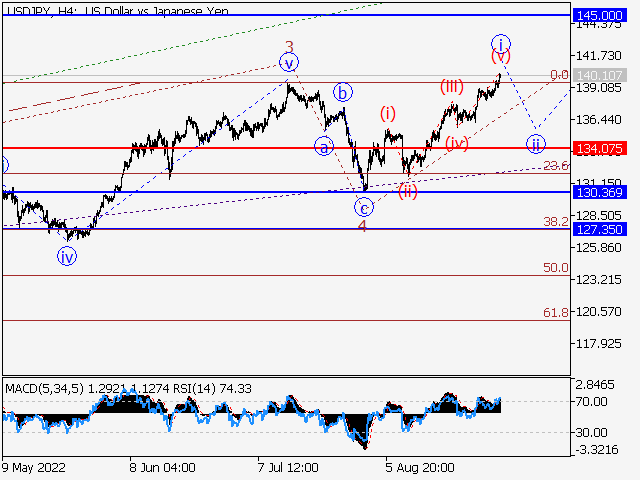The image size is (640, 480).
Task: Click the blue circled a wave label
Action: [324, 147]
